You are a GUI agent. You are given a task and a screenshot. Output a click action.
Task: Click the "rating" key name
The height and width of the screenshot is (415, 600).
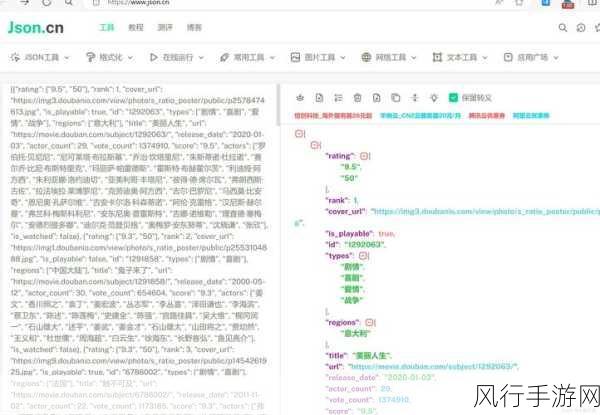point(340,156)
